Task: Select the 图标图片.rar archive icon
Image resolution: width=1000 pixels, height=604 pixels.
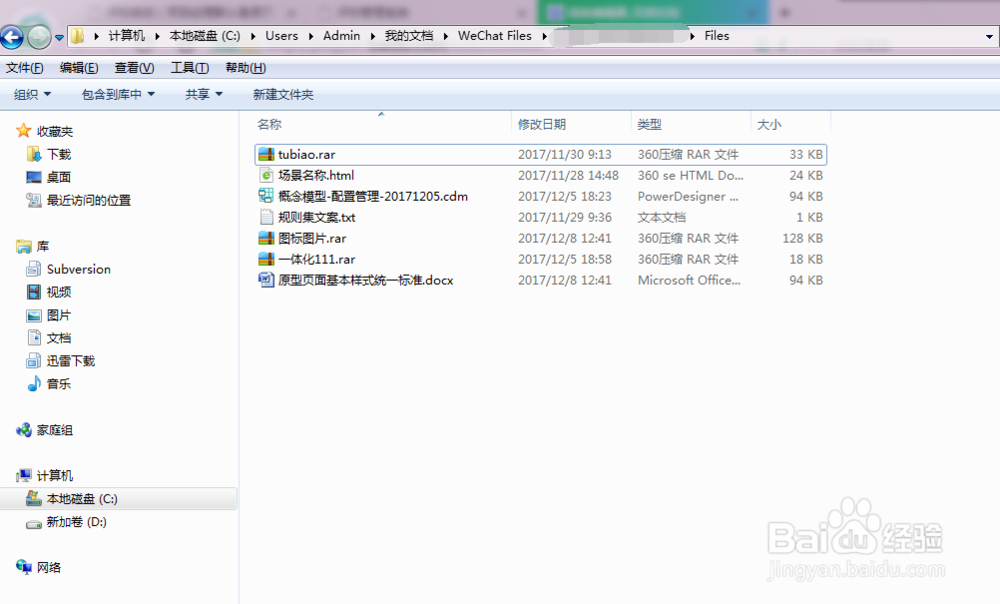Action: [266, 238]
